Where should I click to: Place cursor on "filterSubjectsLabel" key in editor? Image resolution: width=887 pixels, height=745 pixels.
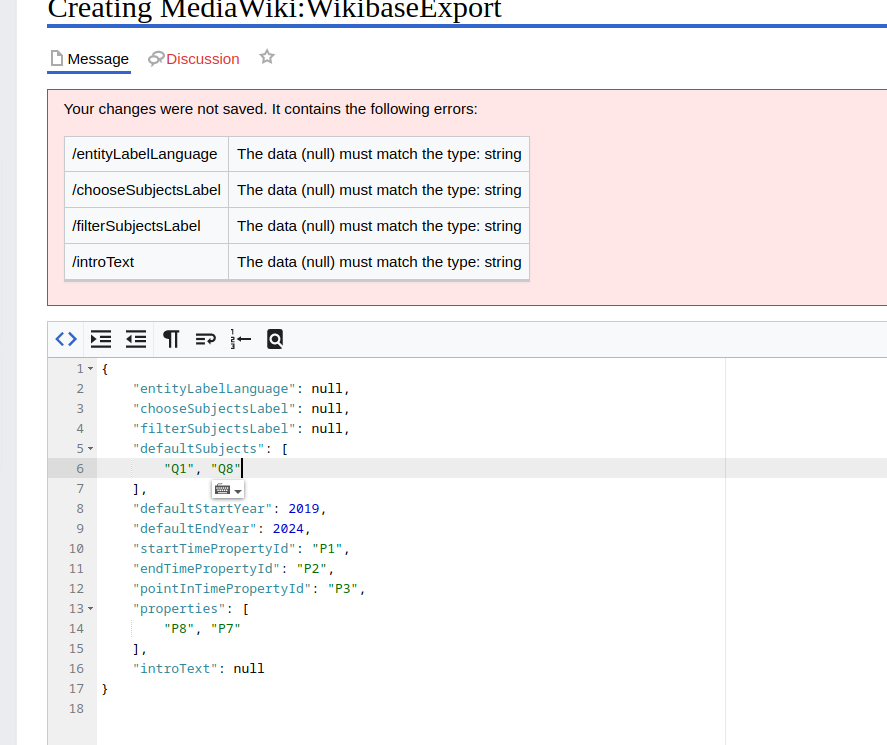tap(214, 429)
